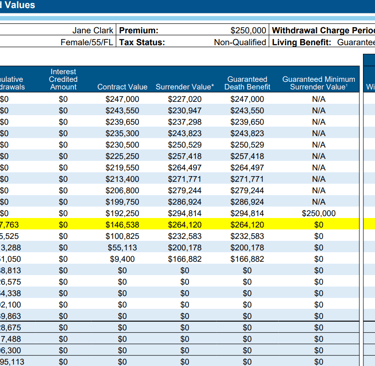Select the $9,400 contract value cell
This screenshot has height=366, width=375.
point(122,259)
